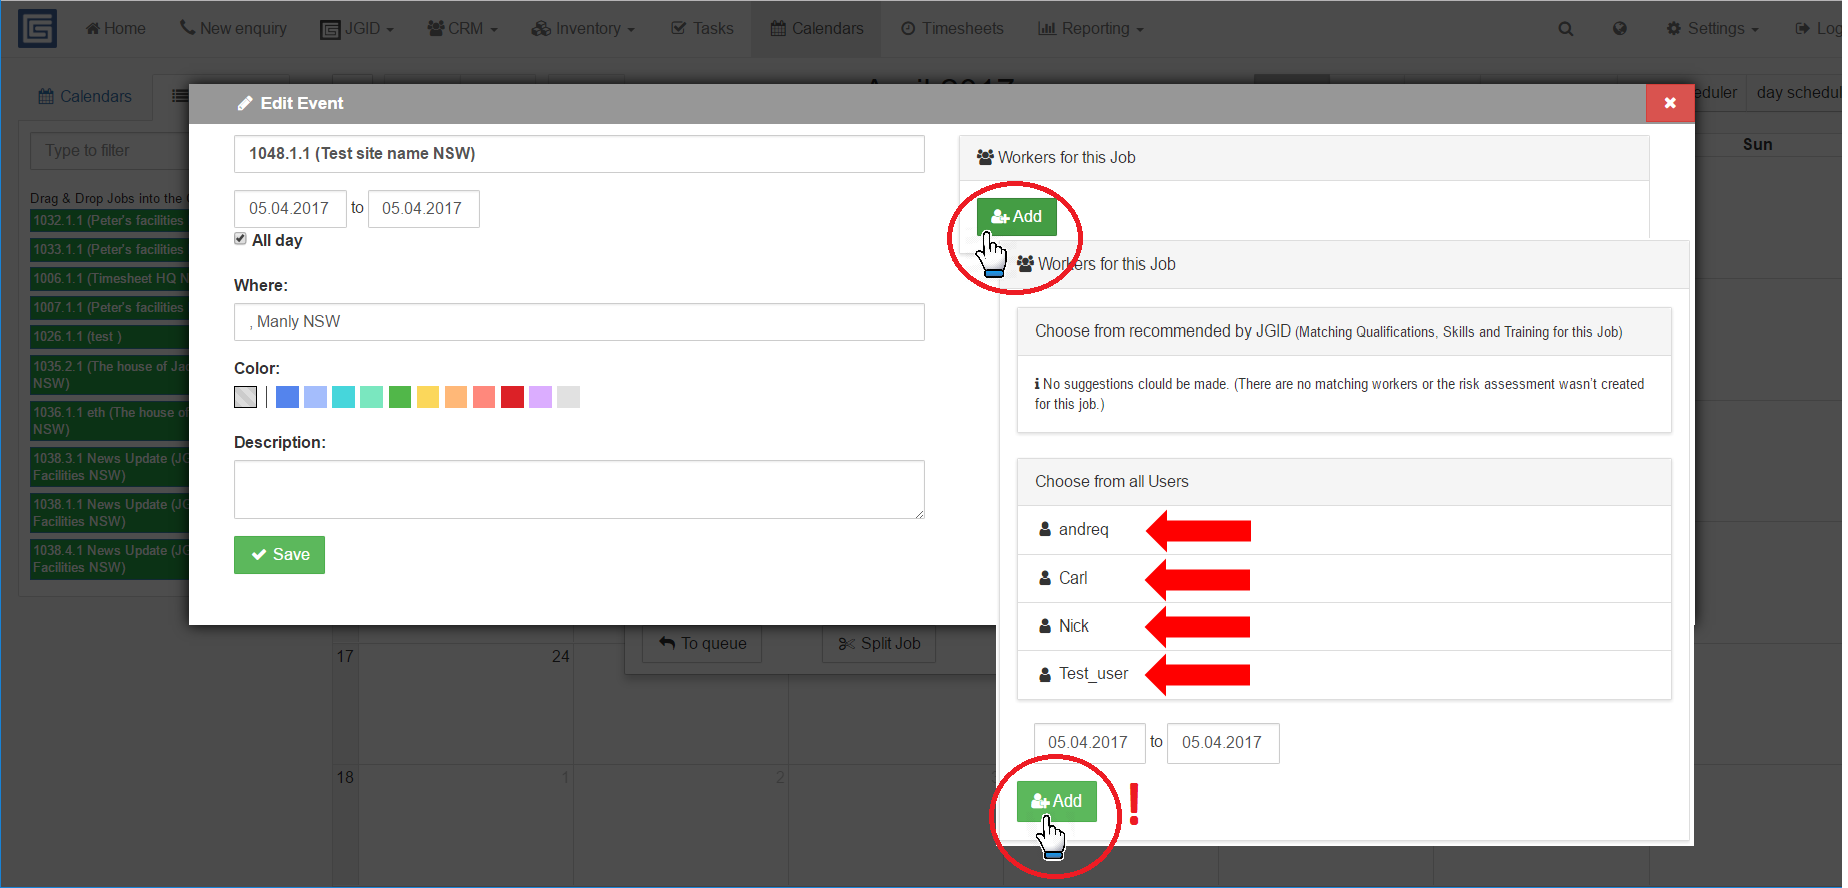Select user Nick from list
Viewport: 1848px width, 888px height.
[x=1344, y=626]
